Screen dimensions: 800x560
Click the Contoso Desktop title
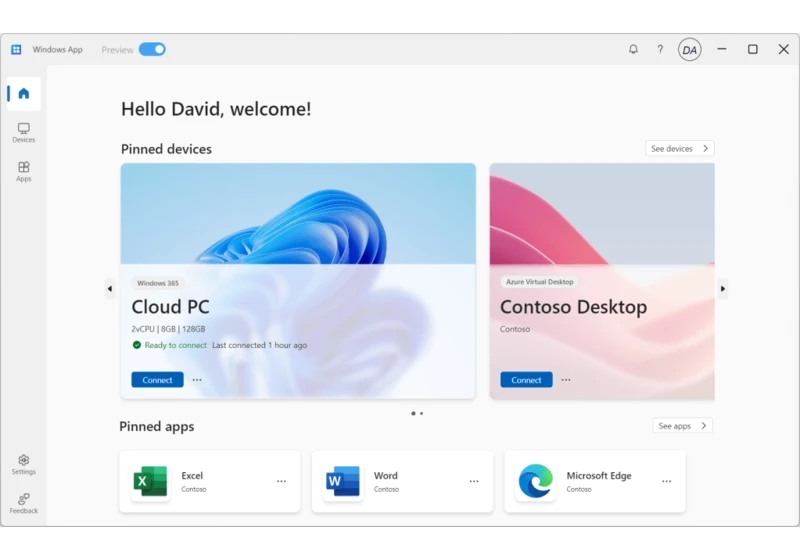tap(573, 307)
